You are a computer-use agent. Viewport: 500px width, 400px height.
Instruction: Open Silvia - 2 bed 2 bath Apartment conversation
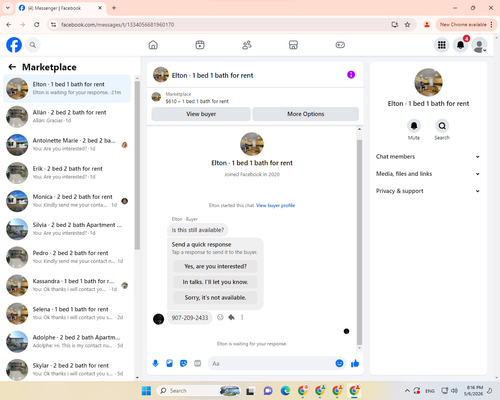pyautogui.click(x=67, y=229)
